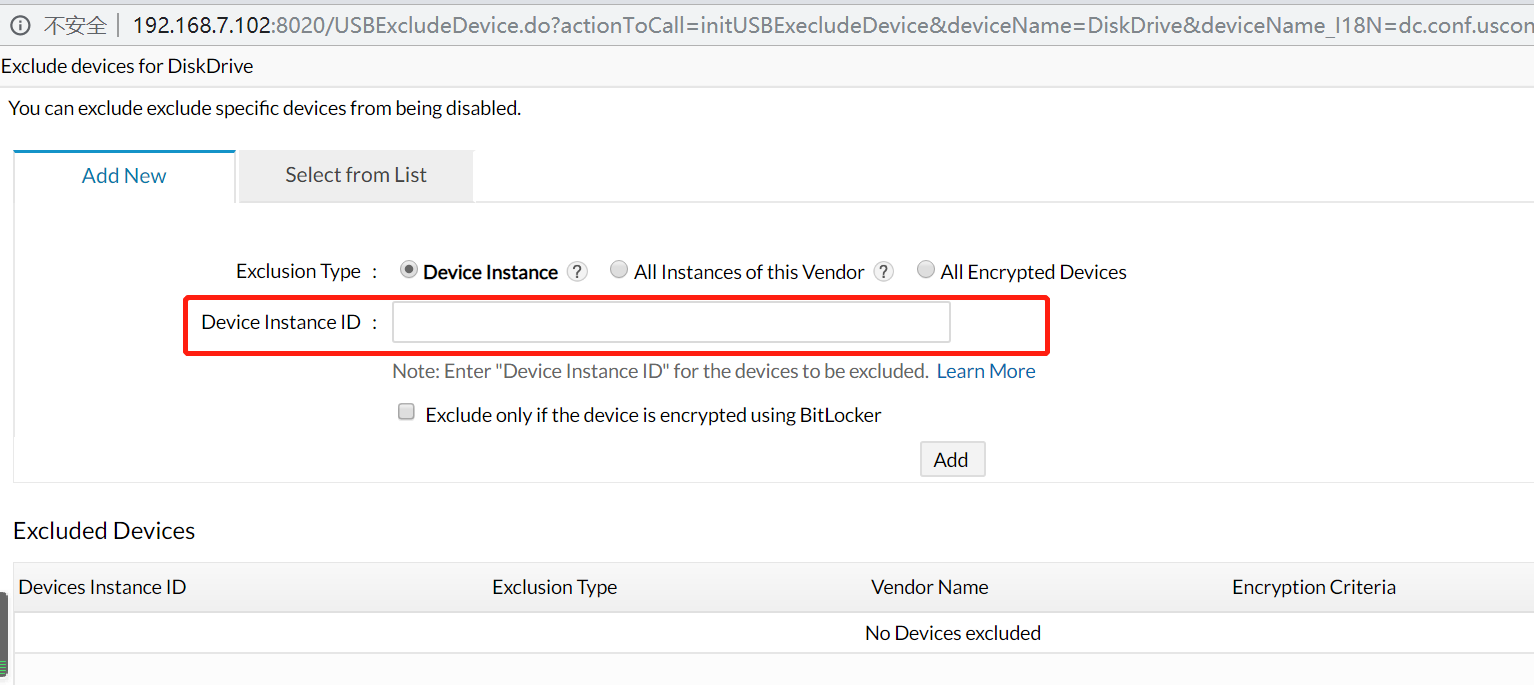Click the Encryption Criteria column header
The height and width of the screenshot is (685, 1534).
(x=1313, y=587)
